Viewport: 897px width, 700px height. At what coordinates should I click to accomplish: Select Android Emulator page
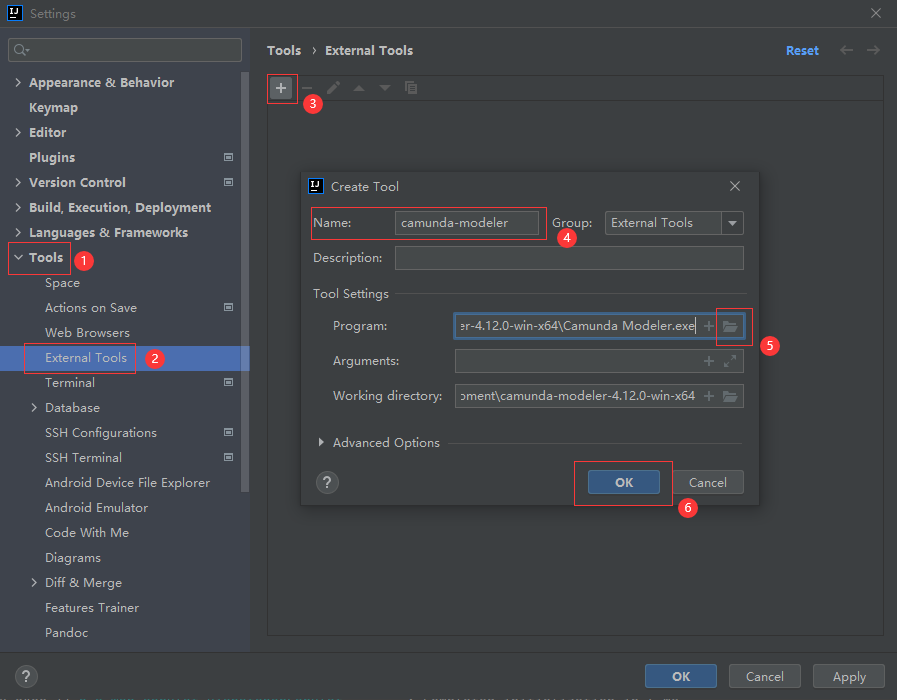tap(97, 508)
